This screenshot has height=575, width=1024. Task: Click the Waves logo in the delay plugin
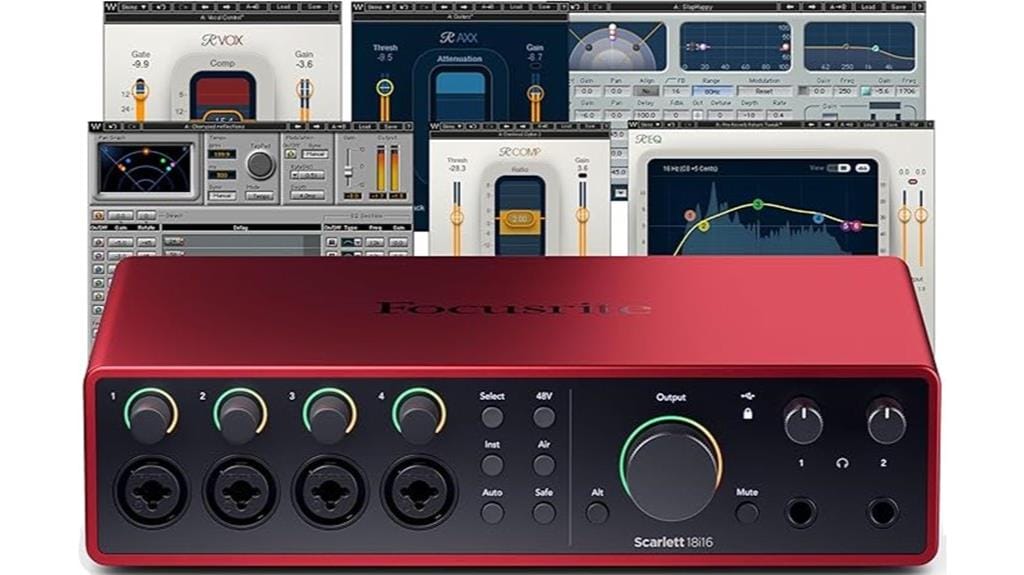96,127
